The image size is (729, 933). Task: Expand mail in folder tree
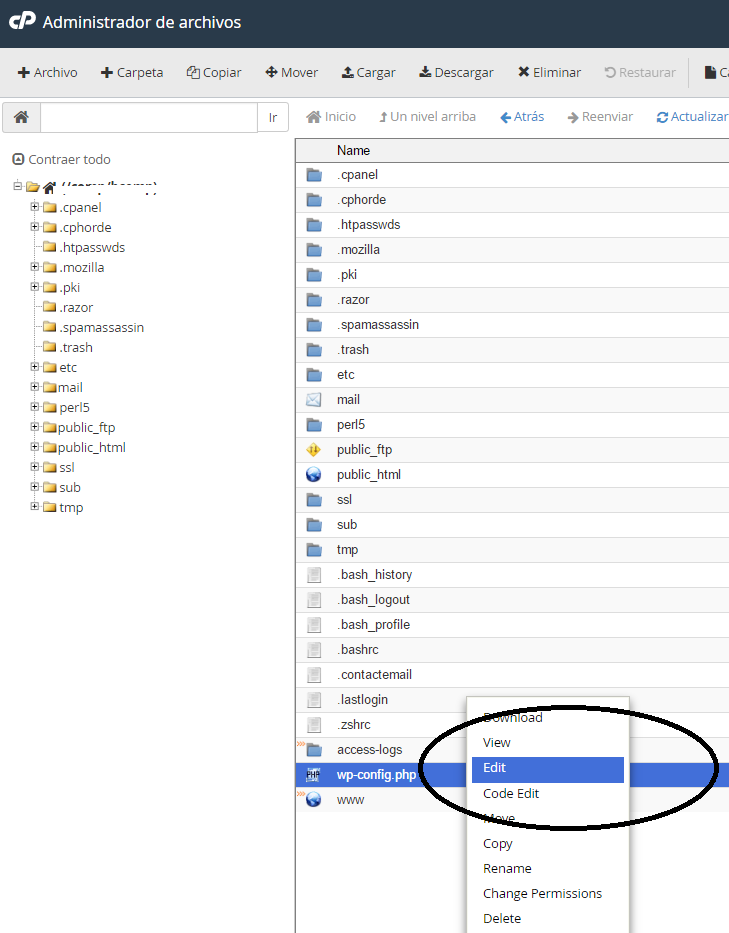(x=35, y=387)
